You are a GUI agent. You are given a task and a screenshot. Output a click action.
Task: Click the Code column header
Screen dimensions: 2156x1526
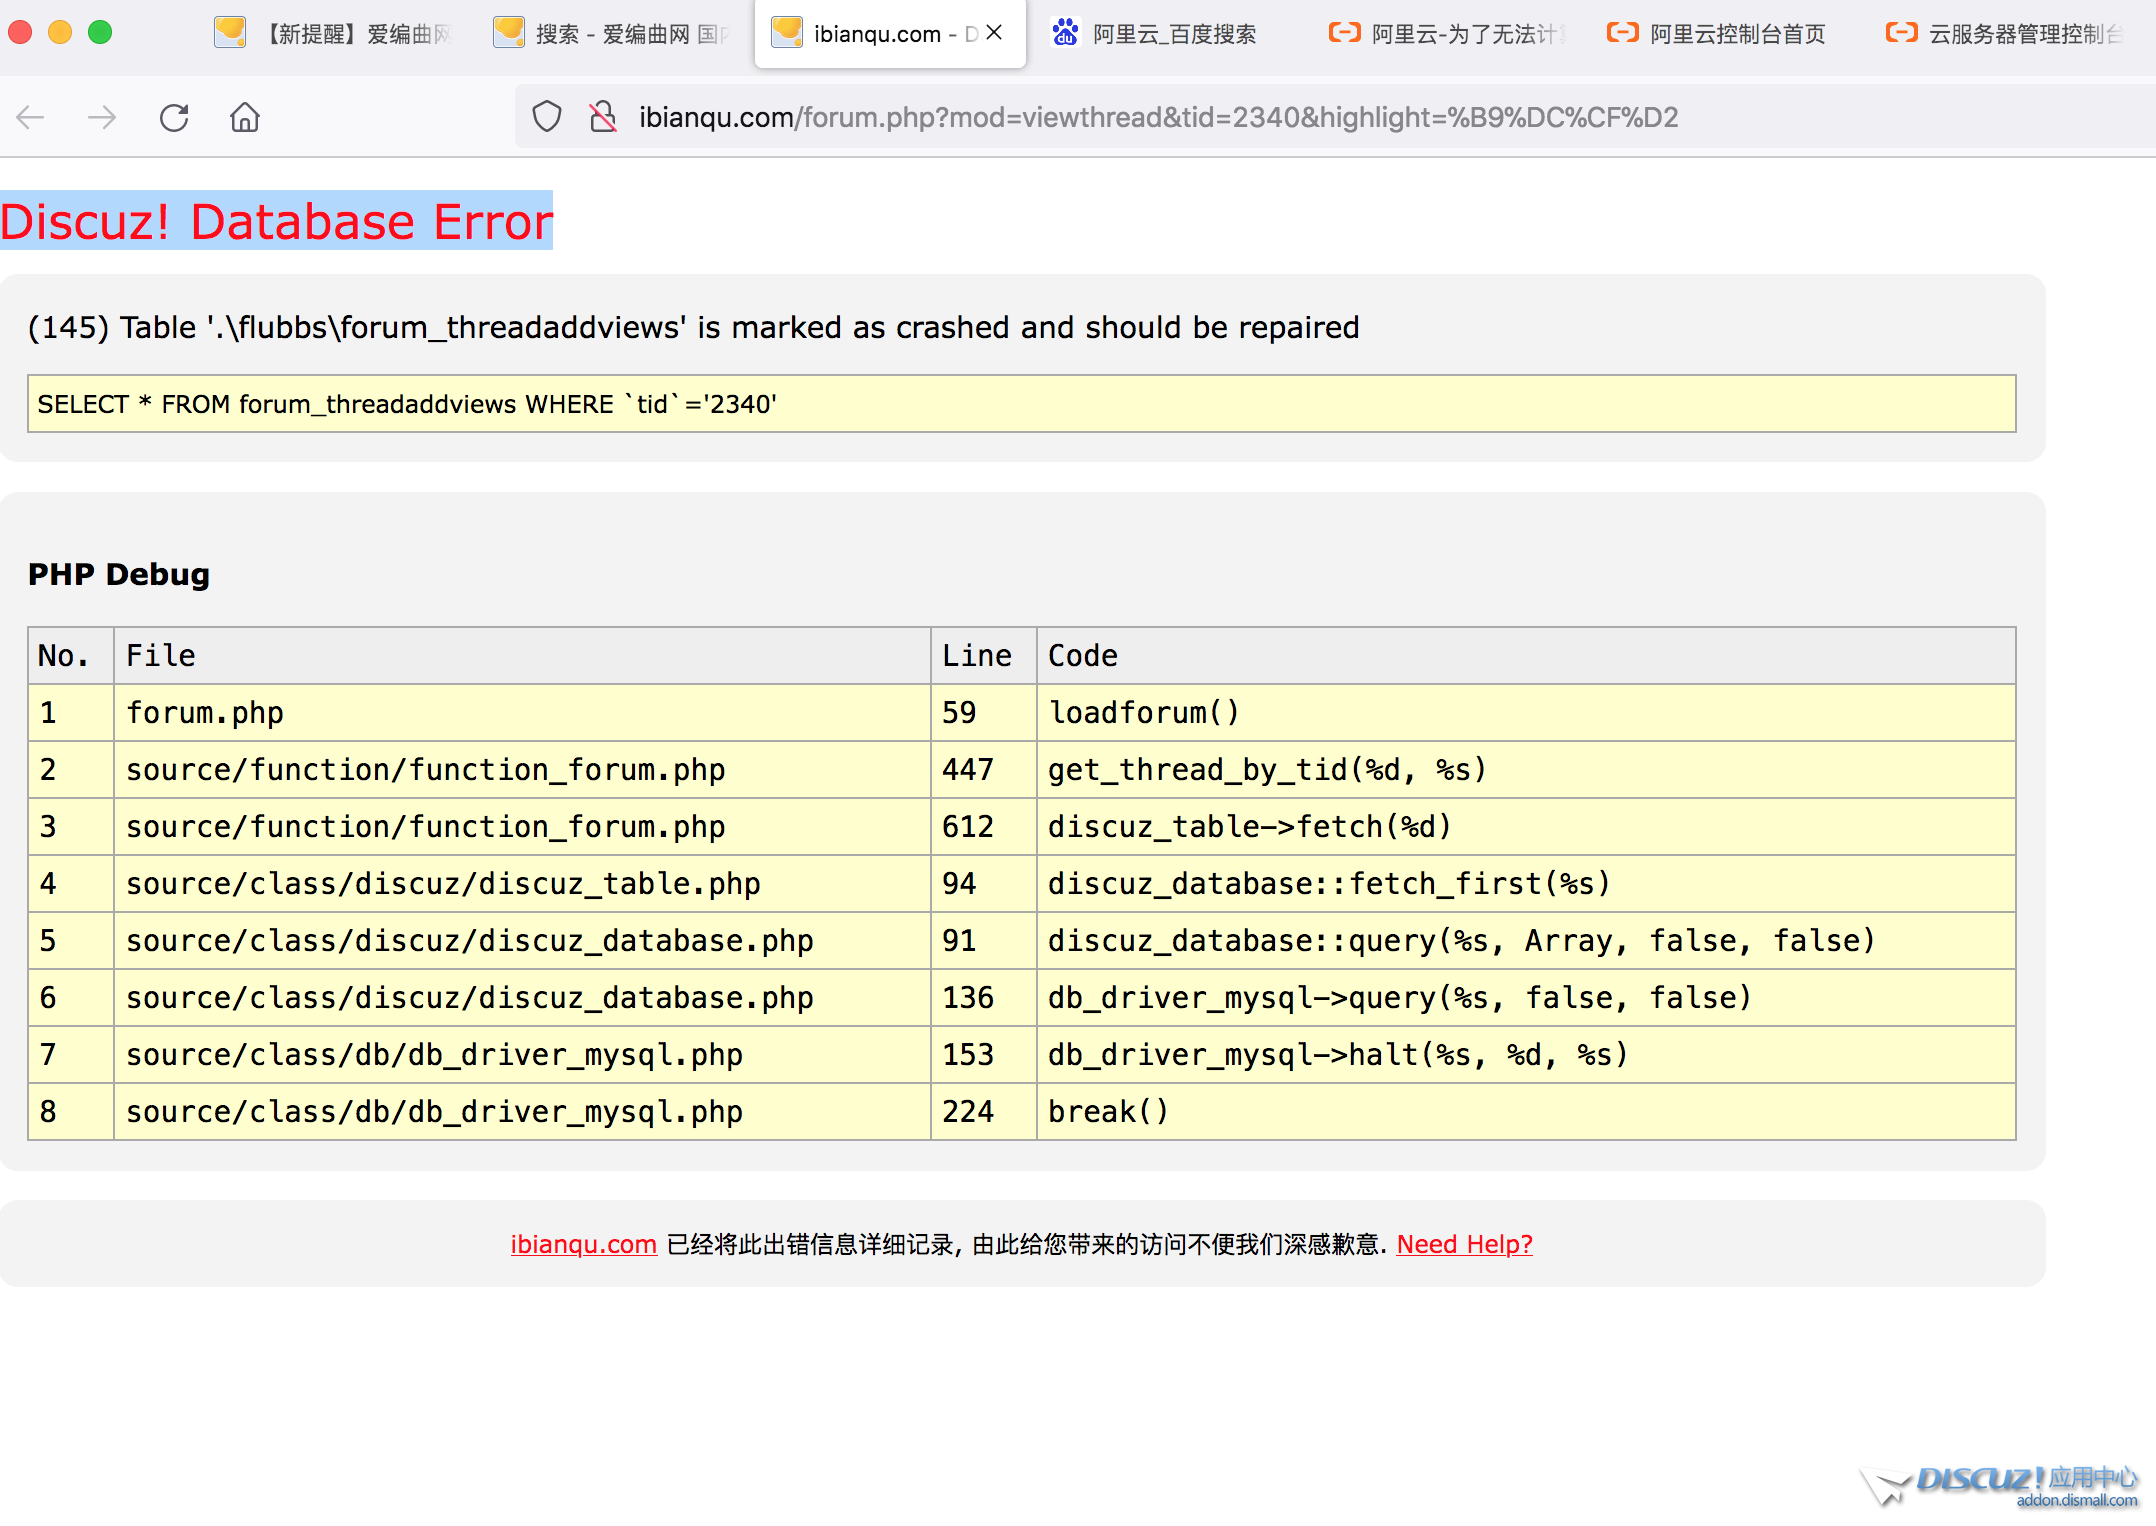click(1526, 656)
